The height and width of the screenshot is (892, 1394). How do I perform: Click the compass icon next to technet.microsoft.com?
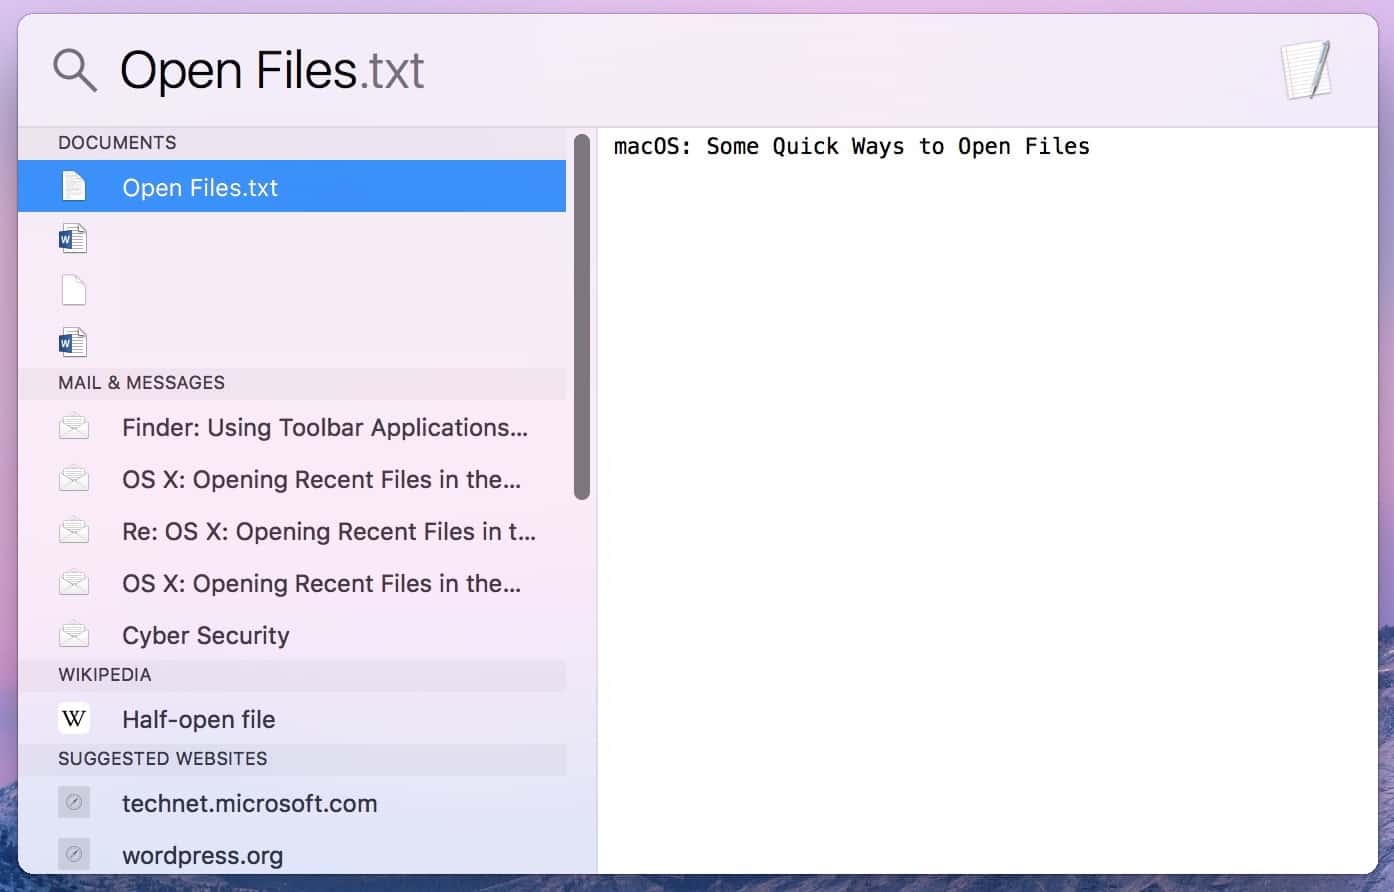click(x=74, y=803)
